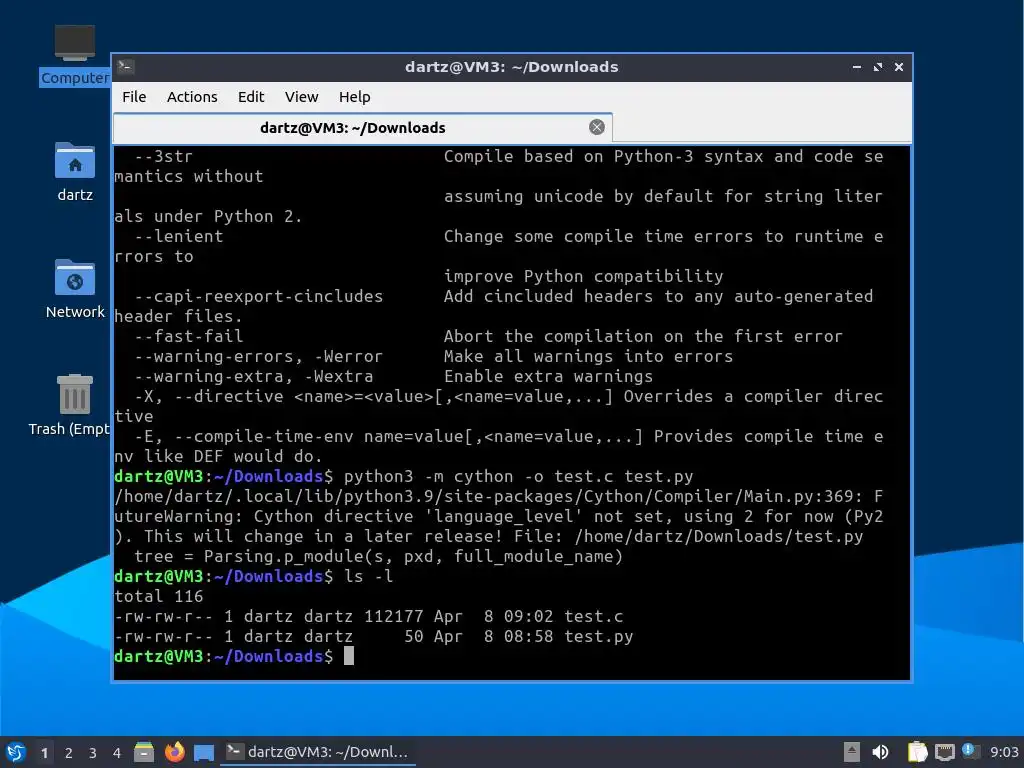The height and width of the screenshot is (768, 1024).
Task: Launch file manager from the taskbar
Action: tap(144, 752)
